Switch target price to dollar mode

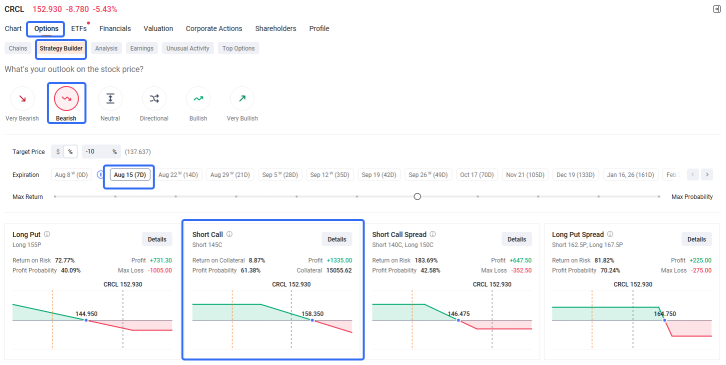(57, 151)
